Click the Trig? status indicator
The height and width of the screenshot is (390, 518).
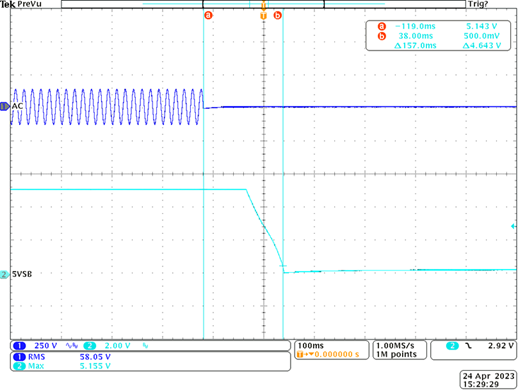click(x=478, y=4)
